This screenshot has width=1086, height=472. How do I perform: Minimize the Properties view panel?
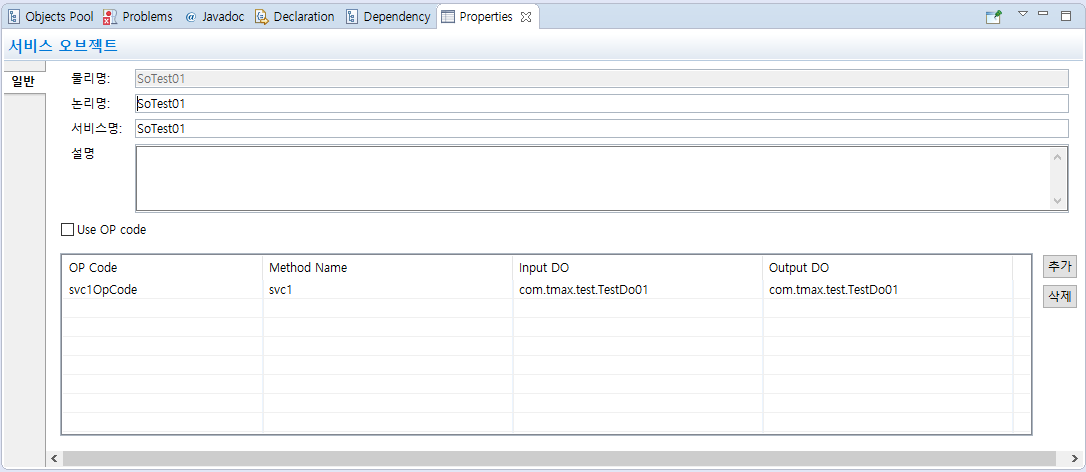tap(1043, 14)
